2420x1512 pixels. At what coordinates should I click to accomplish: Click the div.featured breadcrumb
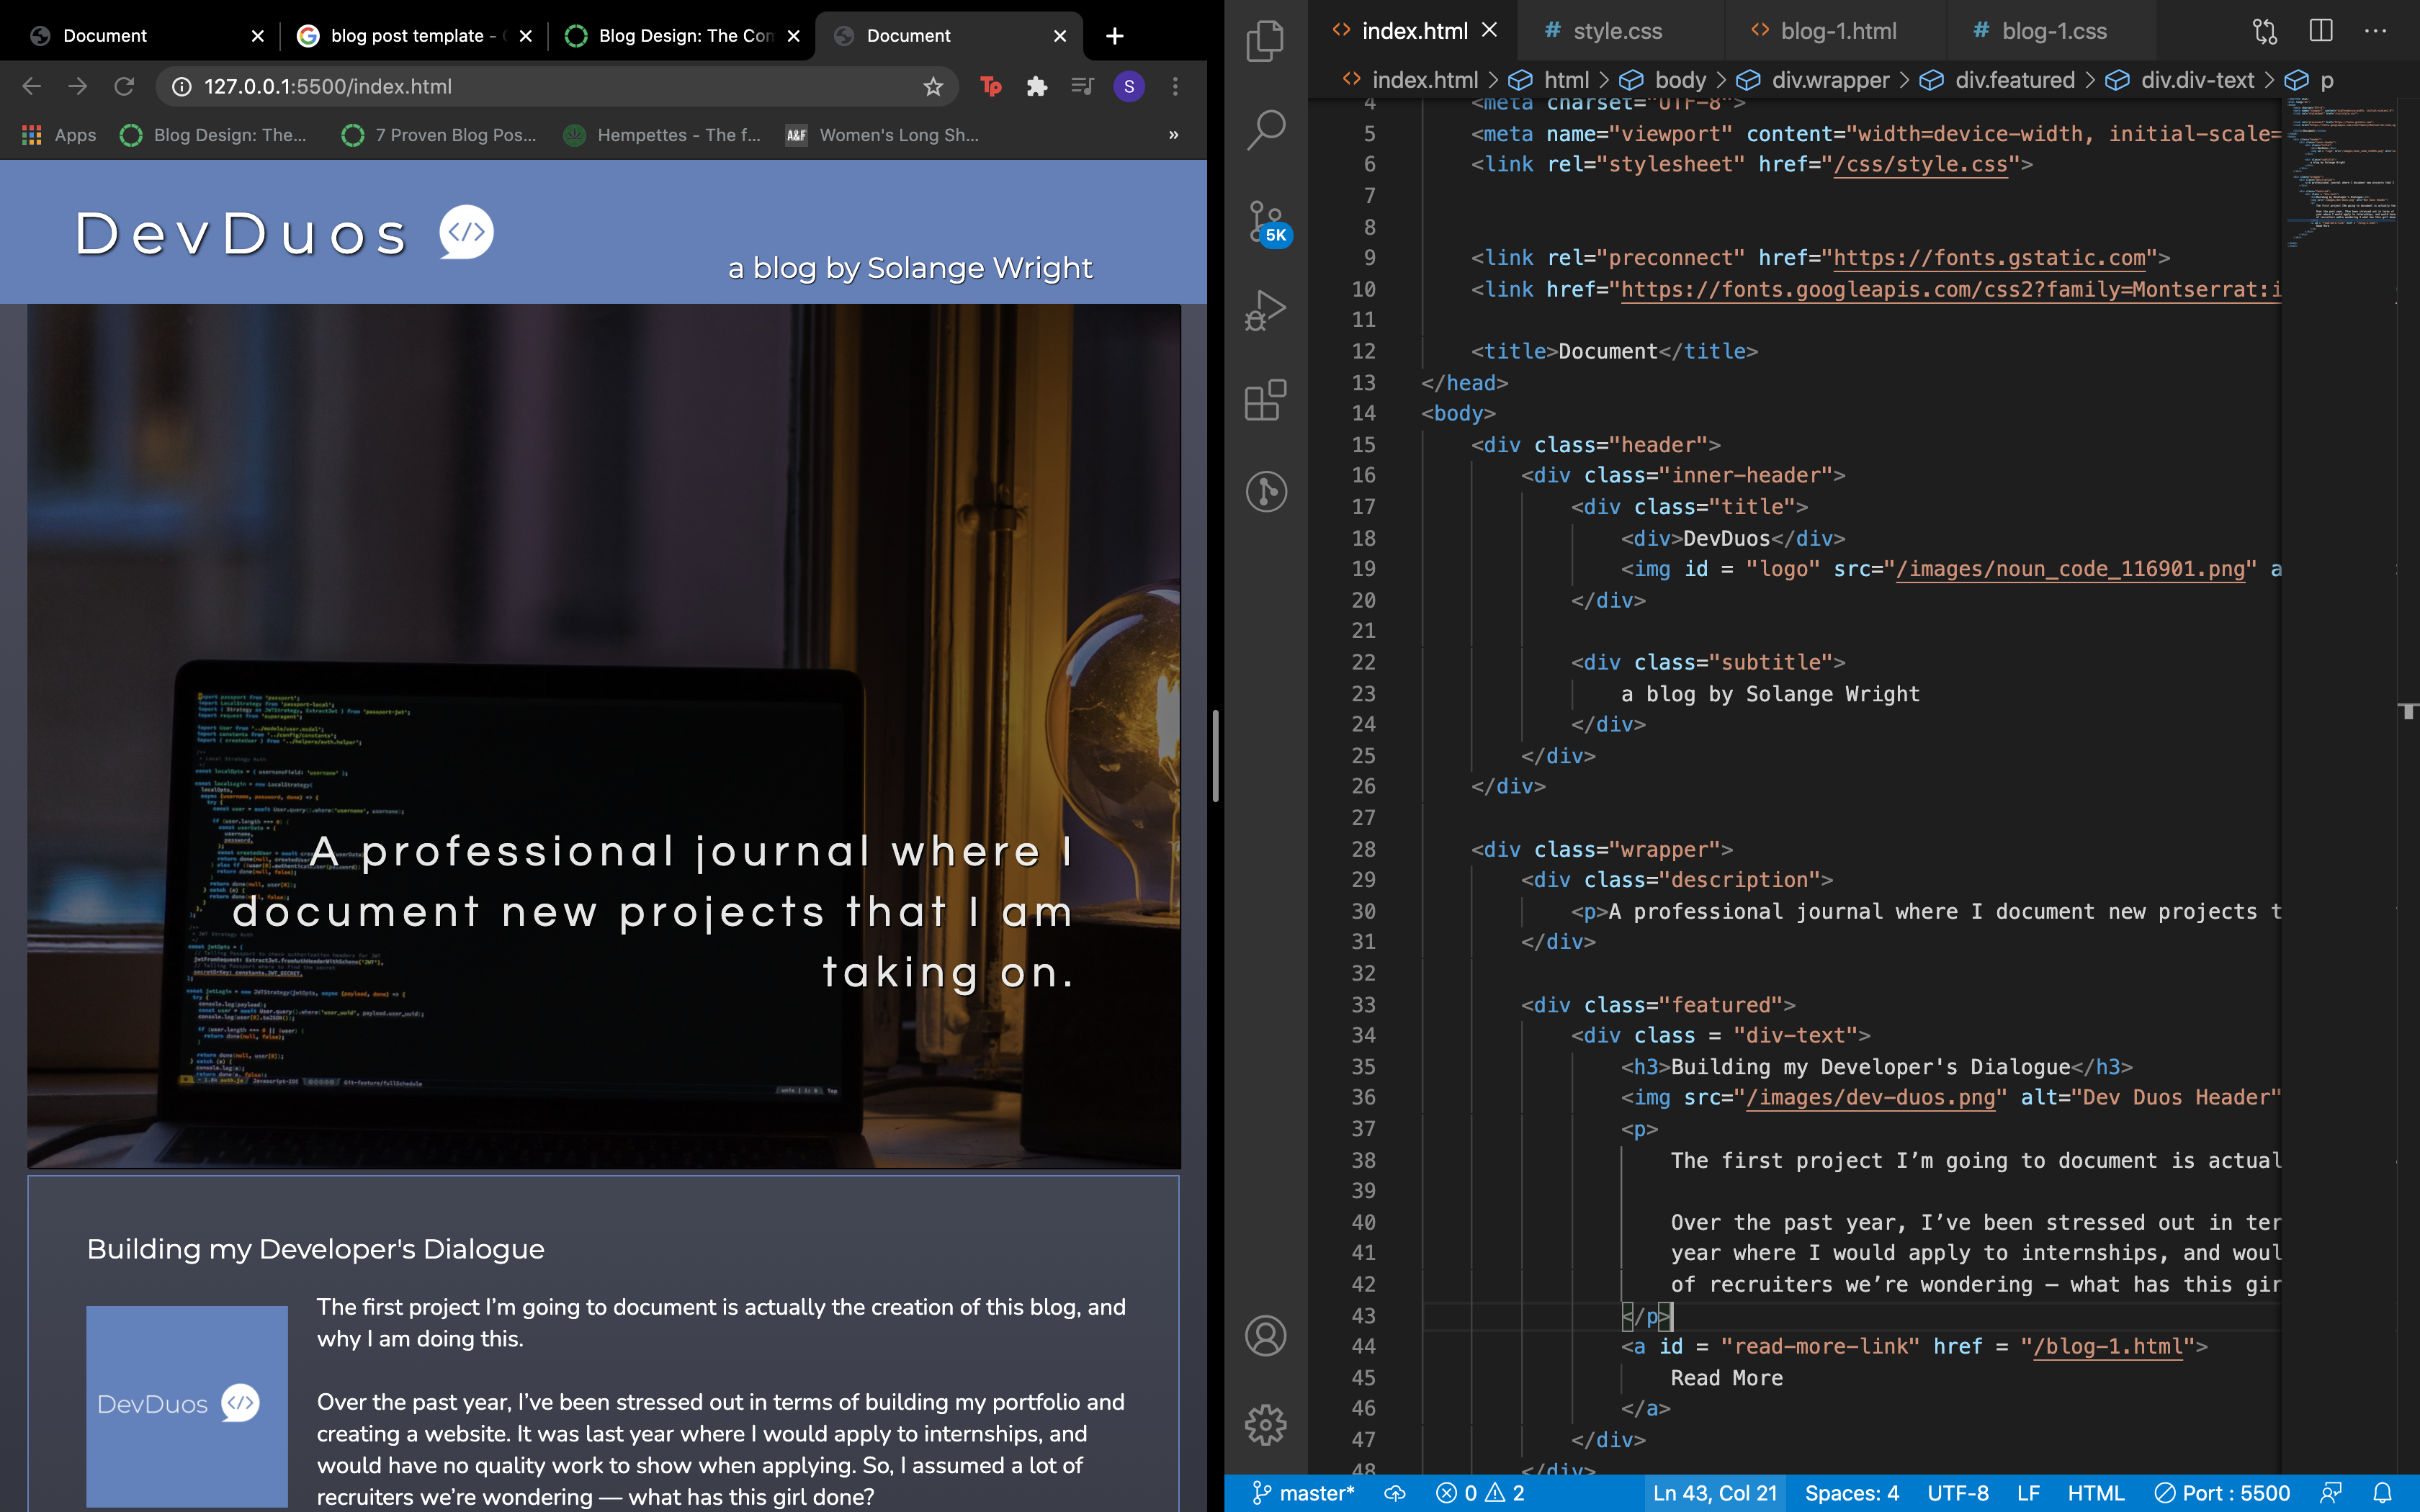pos(1998,80)
